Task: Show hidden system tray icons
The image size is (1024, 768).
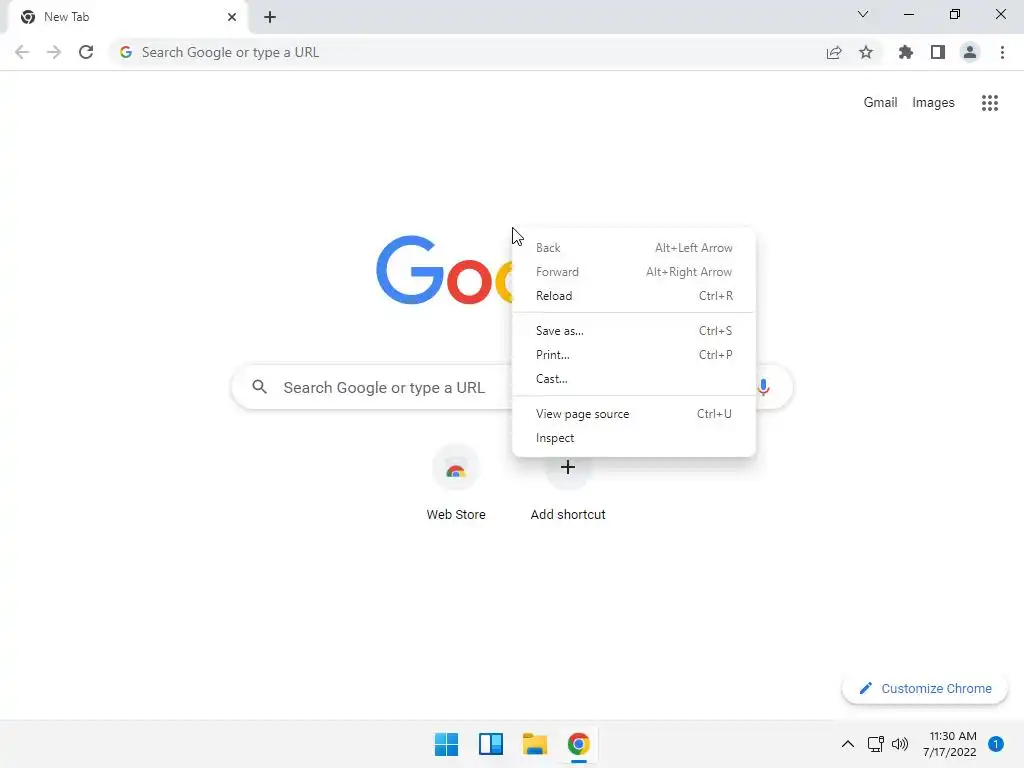Action: 848,744
